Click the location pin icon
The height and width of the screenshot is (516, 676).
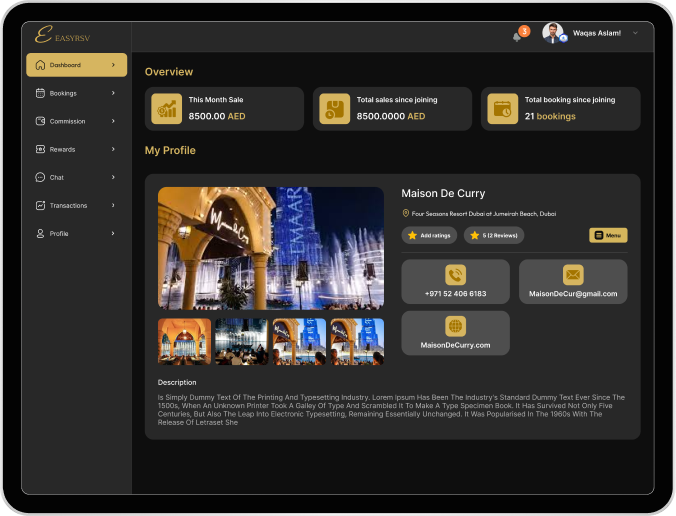click(x=406, y=213)
